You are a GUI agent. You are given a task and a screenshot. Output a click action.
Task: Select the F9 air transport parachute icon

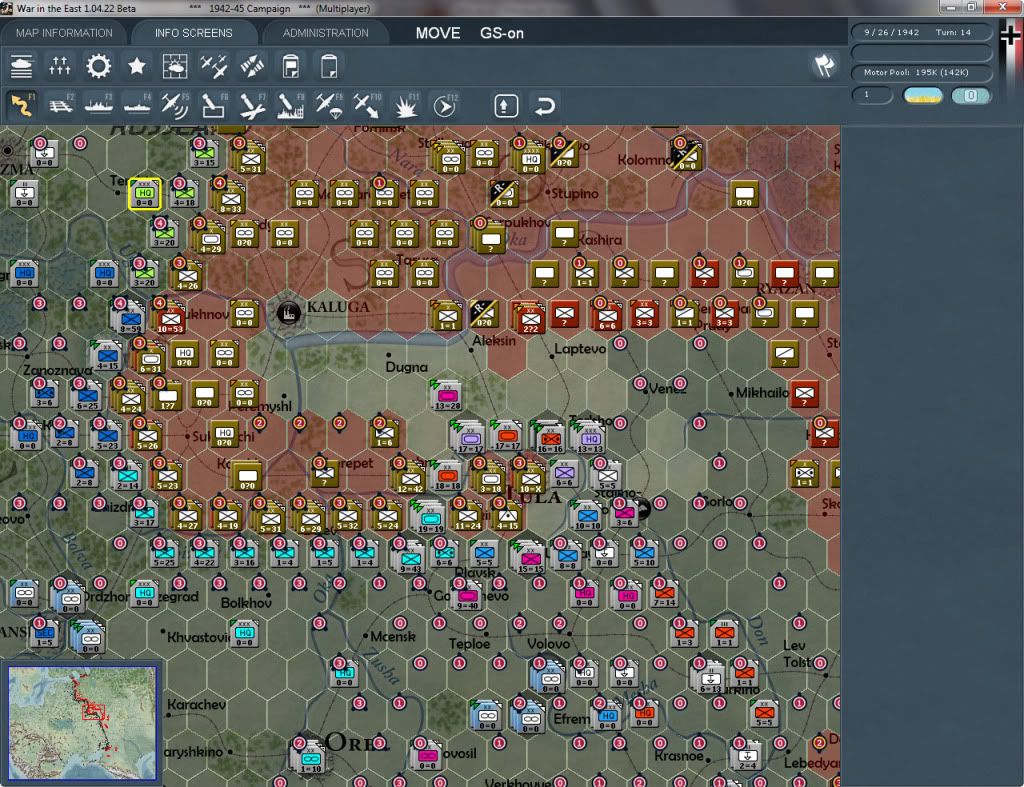(x=329, y=105)
